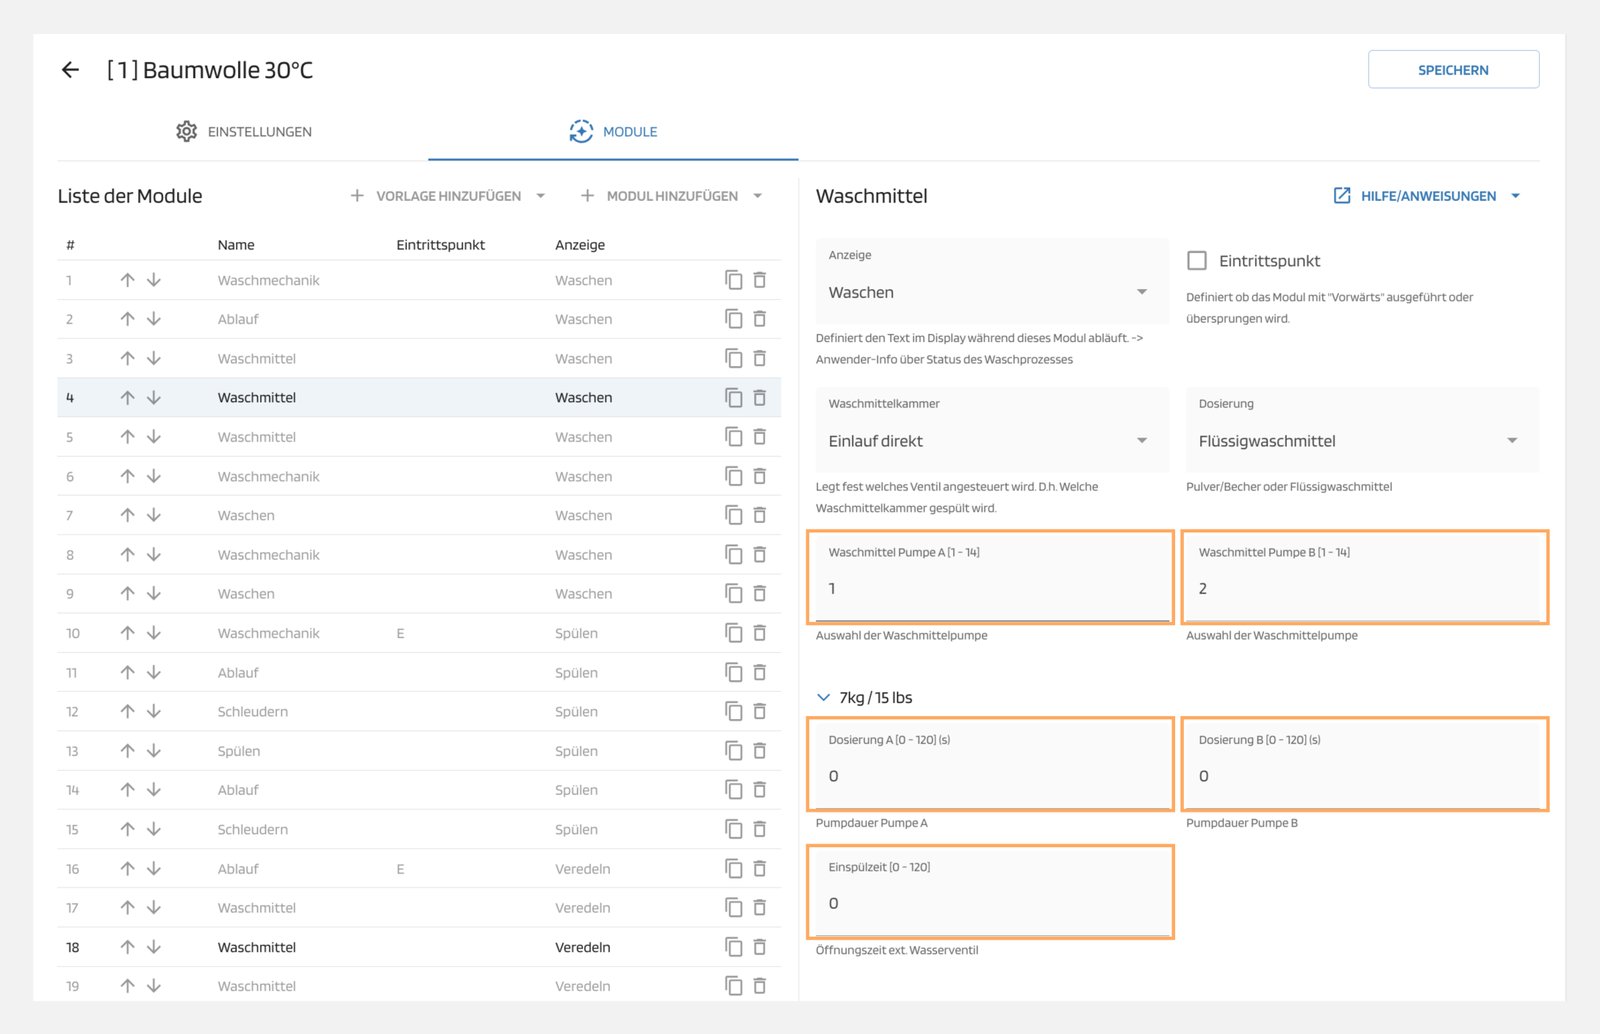Move module 1 Waschmechanik down
The image size is (1600, 1034).
click(x=154, y=280)
